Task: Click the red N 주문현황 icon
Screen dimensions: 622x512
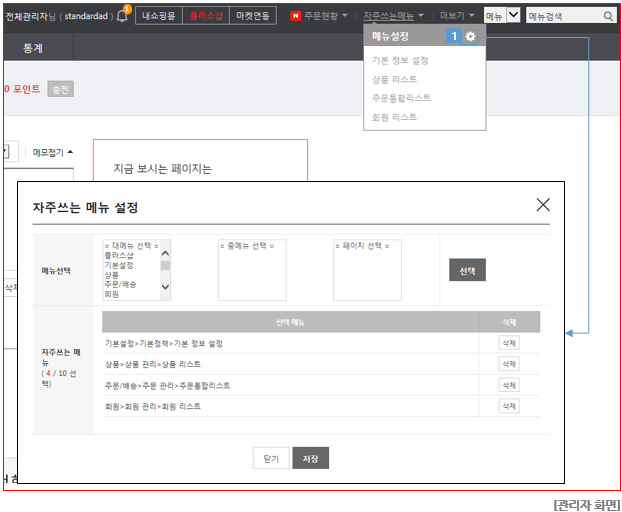Action: (295, 15)
